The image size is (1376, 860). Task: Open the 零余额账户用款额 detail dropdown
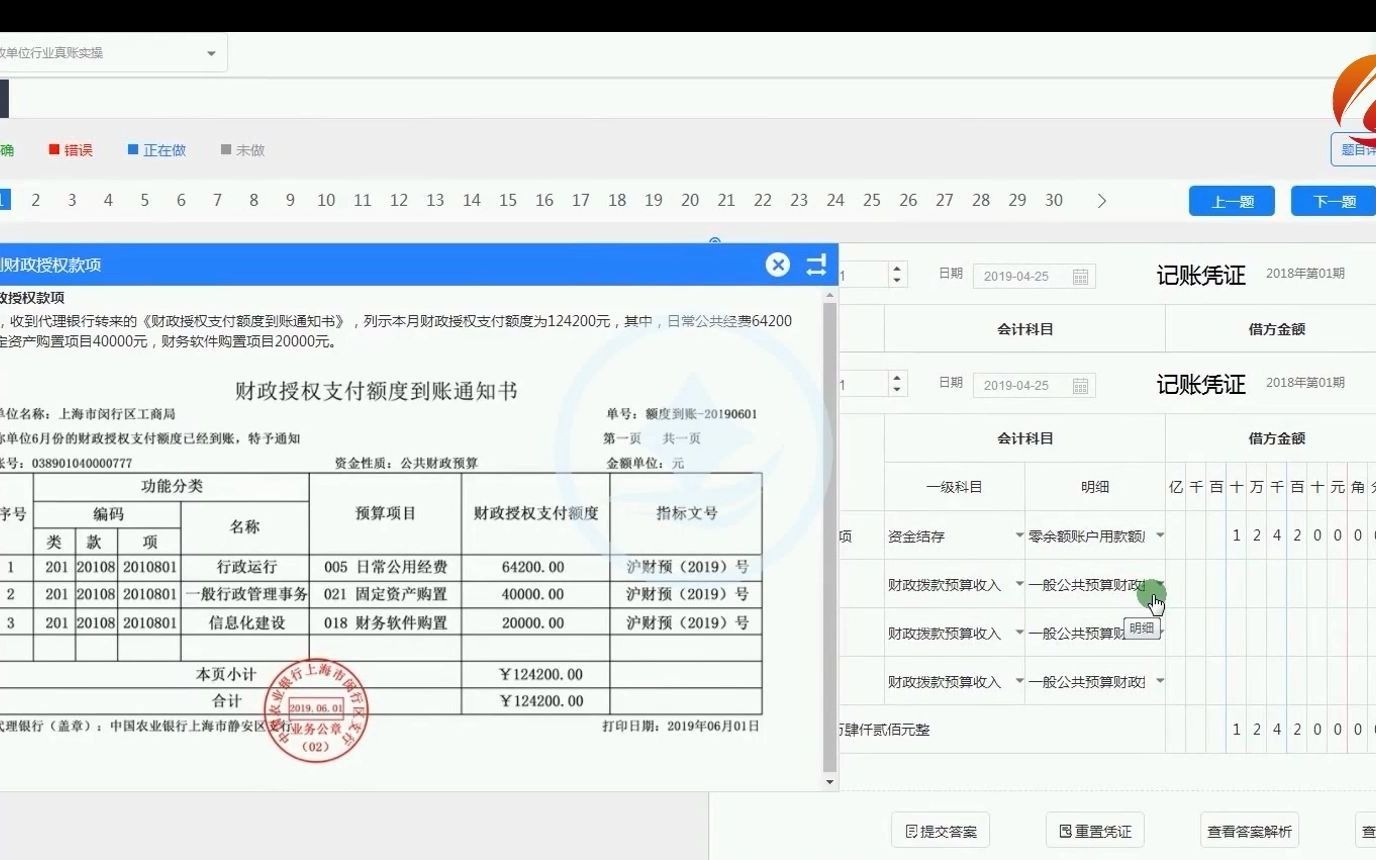click(x=1160, y=536)
